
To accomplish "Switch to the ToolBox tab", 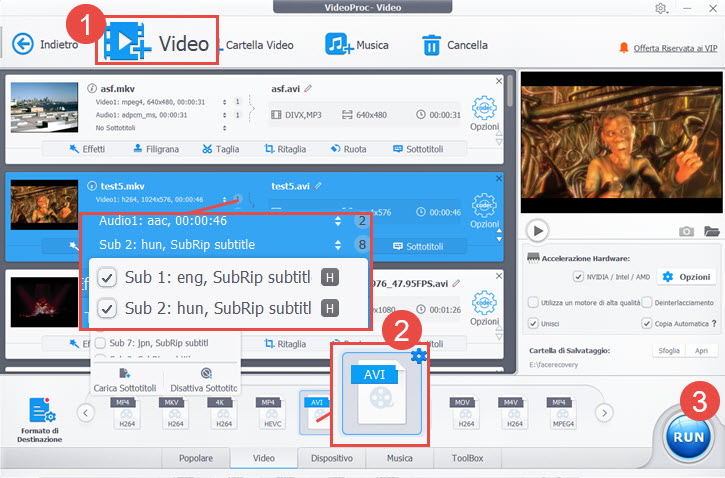I will pos(467,458).
